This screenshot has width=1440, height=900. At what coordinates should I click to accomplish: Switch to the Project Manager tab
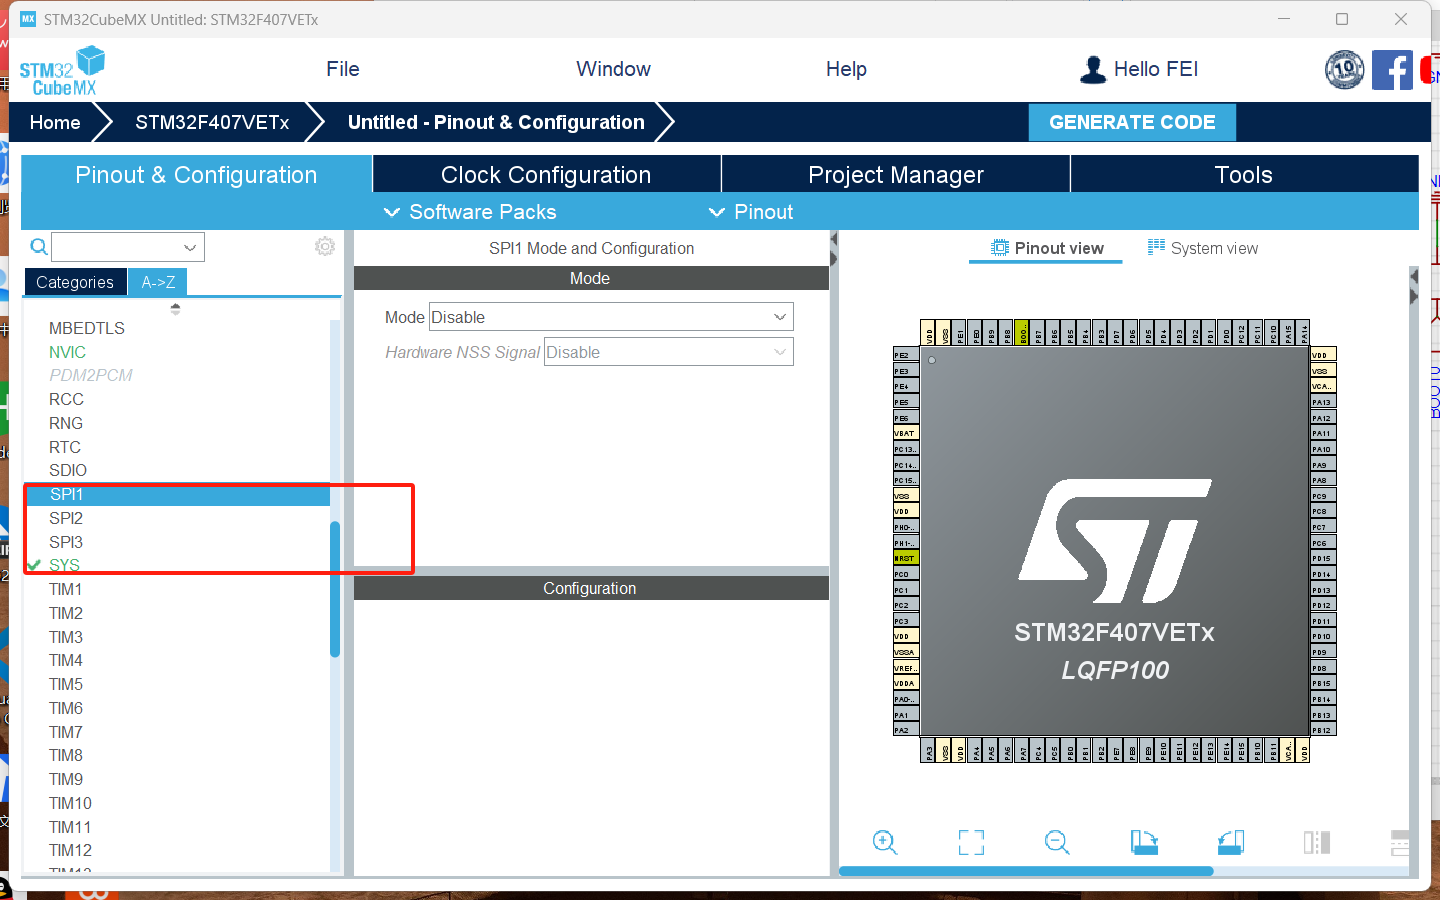pos(896,174)
